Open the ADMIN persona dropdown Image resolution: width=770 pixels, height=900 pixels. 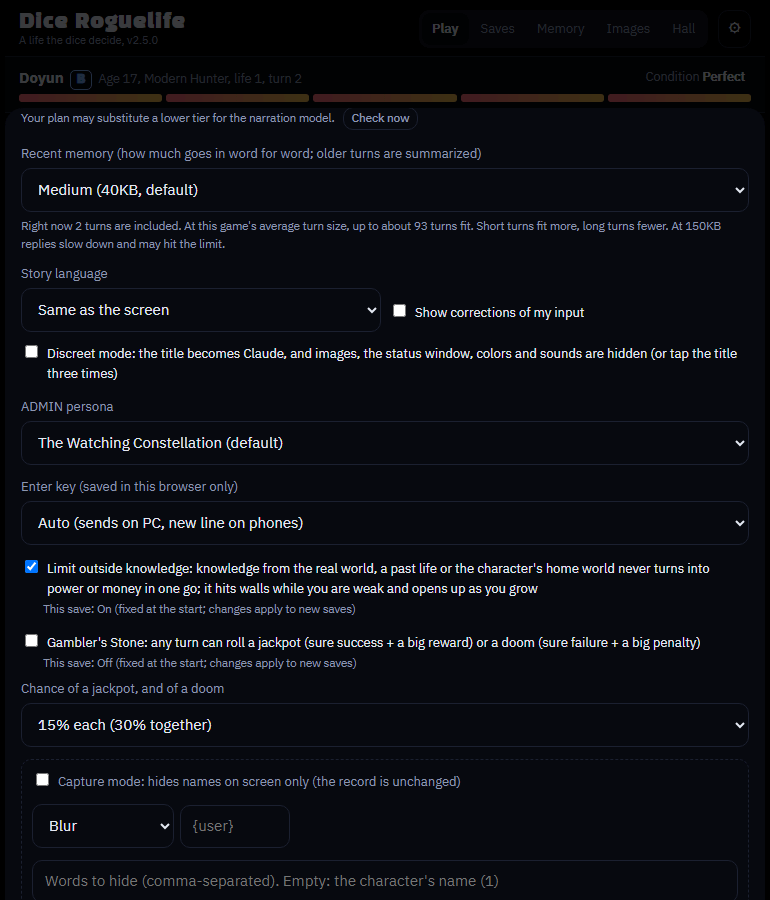pyautogui.click(x=385, y=443)
